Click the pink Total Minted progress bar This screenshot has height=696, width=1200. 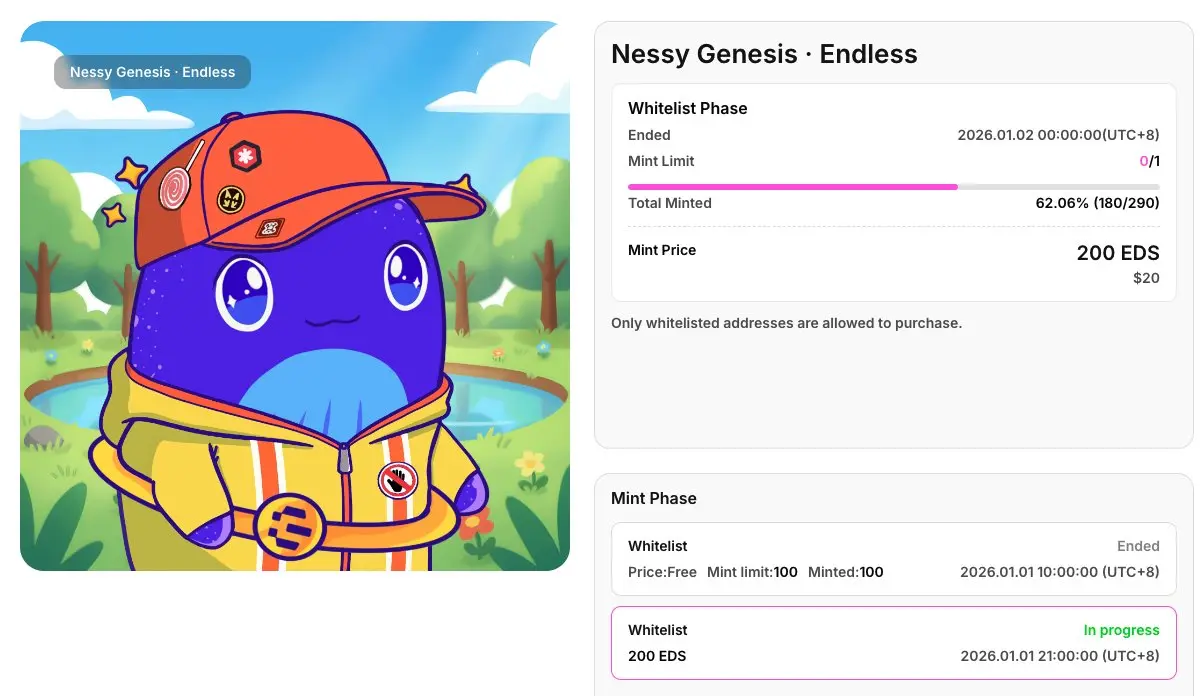tap(792, 186)
